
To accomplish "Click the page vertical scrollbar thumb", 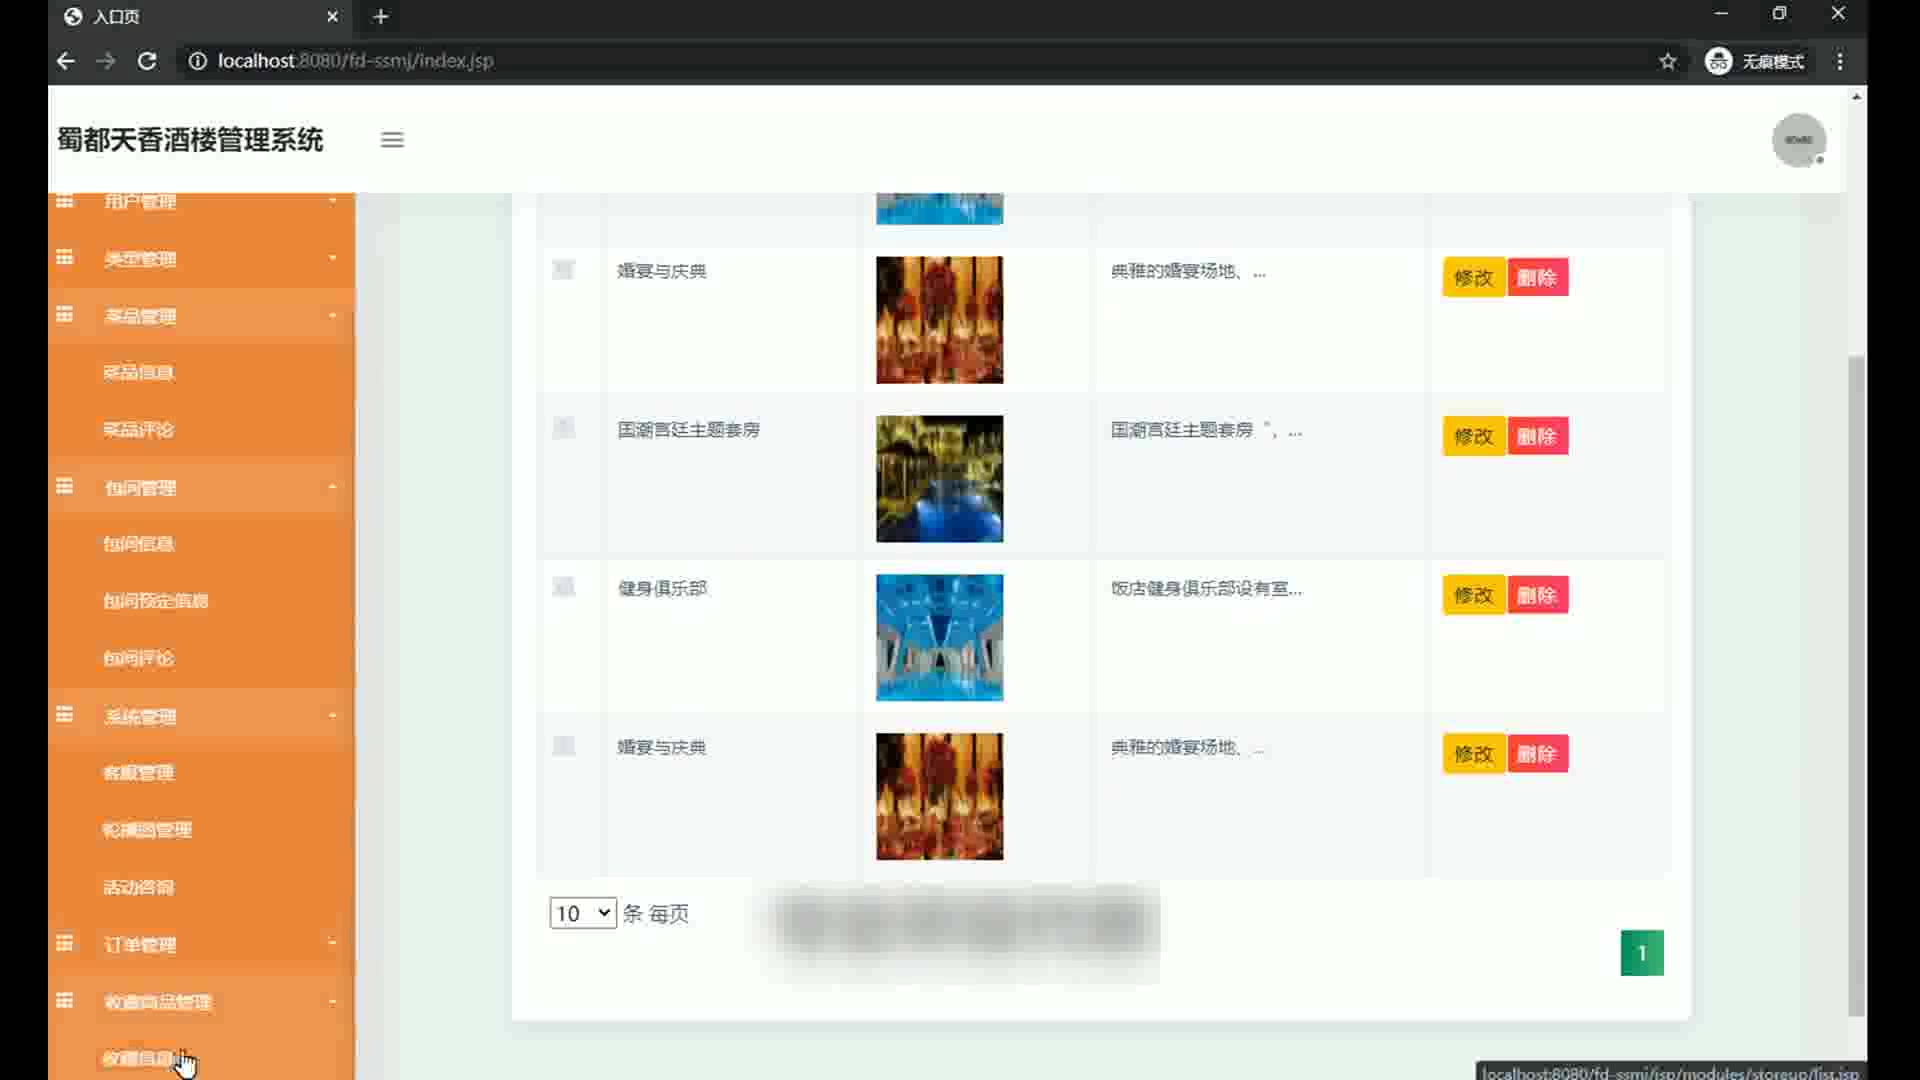I will (1856, 685).
